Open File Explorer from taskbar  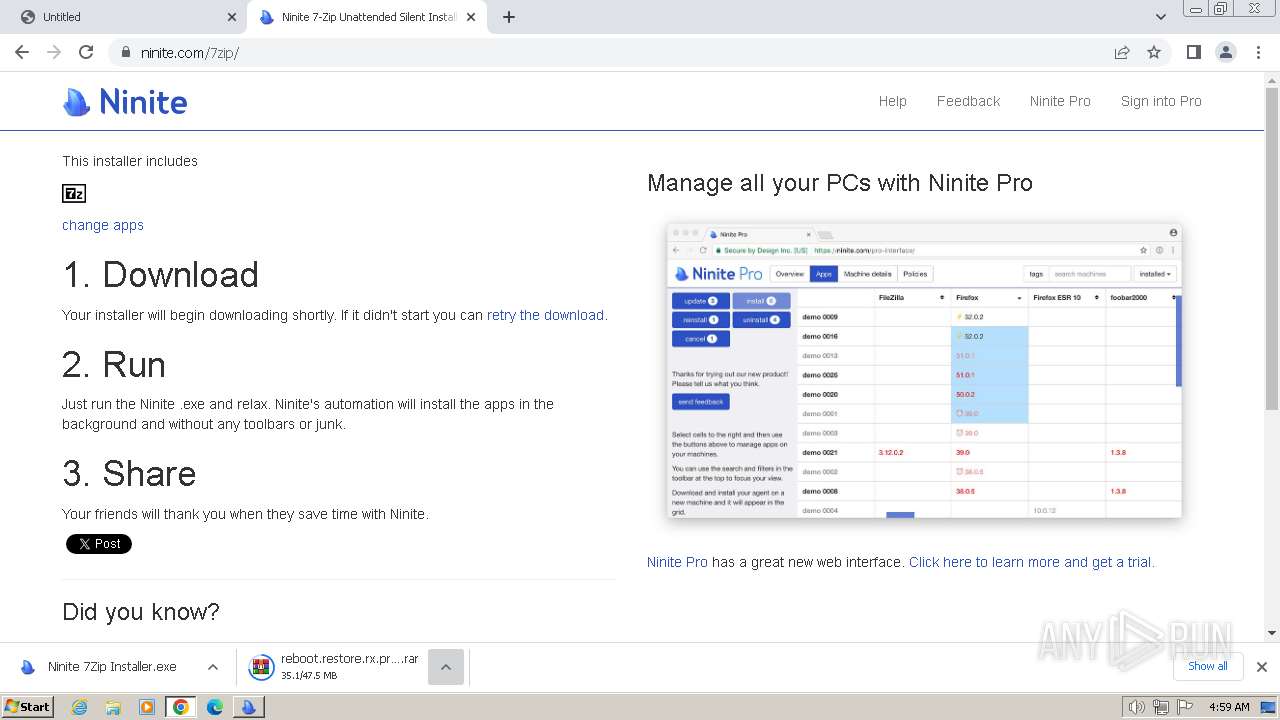pyautogui.click(x=113, y=707)
